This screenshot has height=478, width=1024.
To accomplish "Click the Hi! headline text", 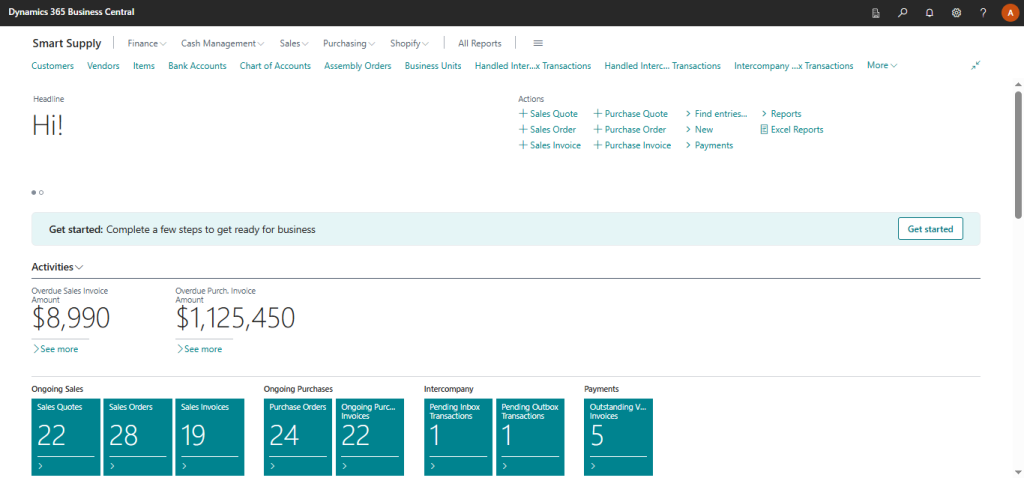I will tap(48, 125).
